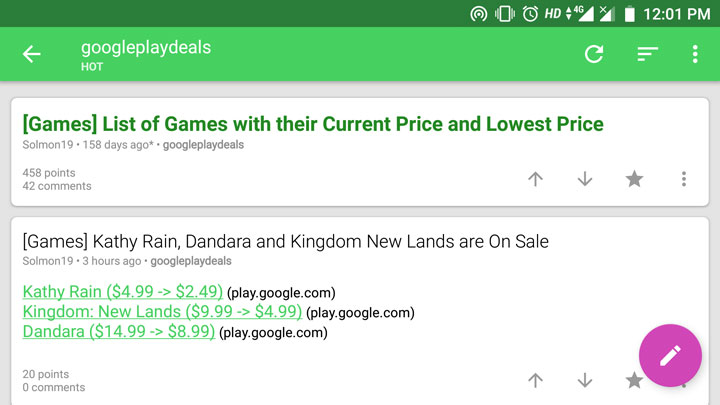Tap the pink compose pencil button
The image size is (720, 405).
pyautogui.click(x=670, y=355)
